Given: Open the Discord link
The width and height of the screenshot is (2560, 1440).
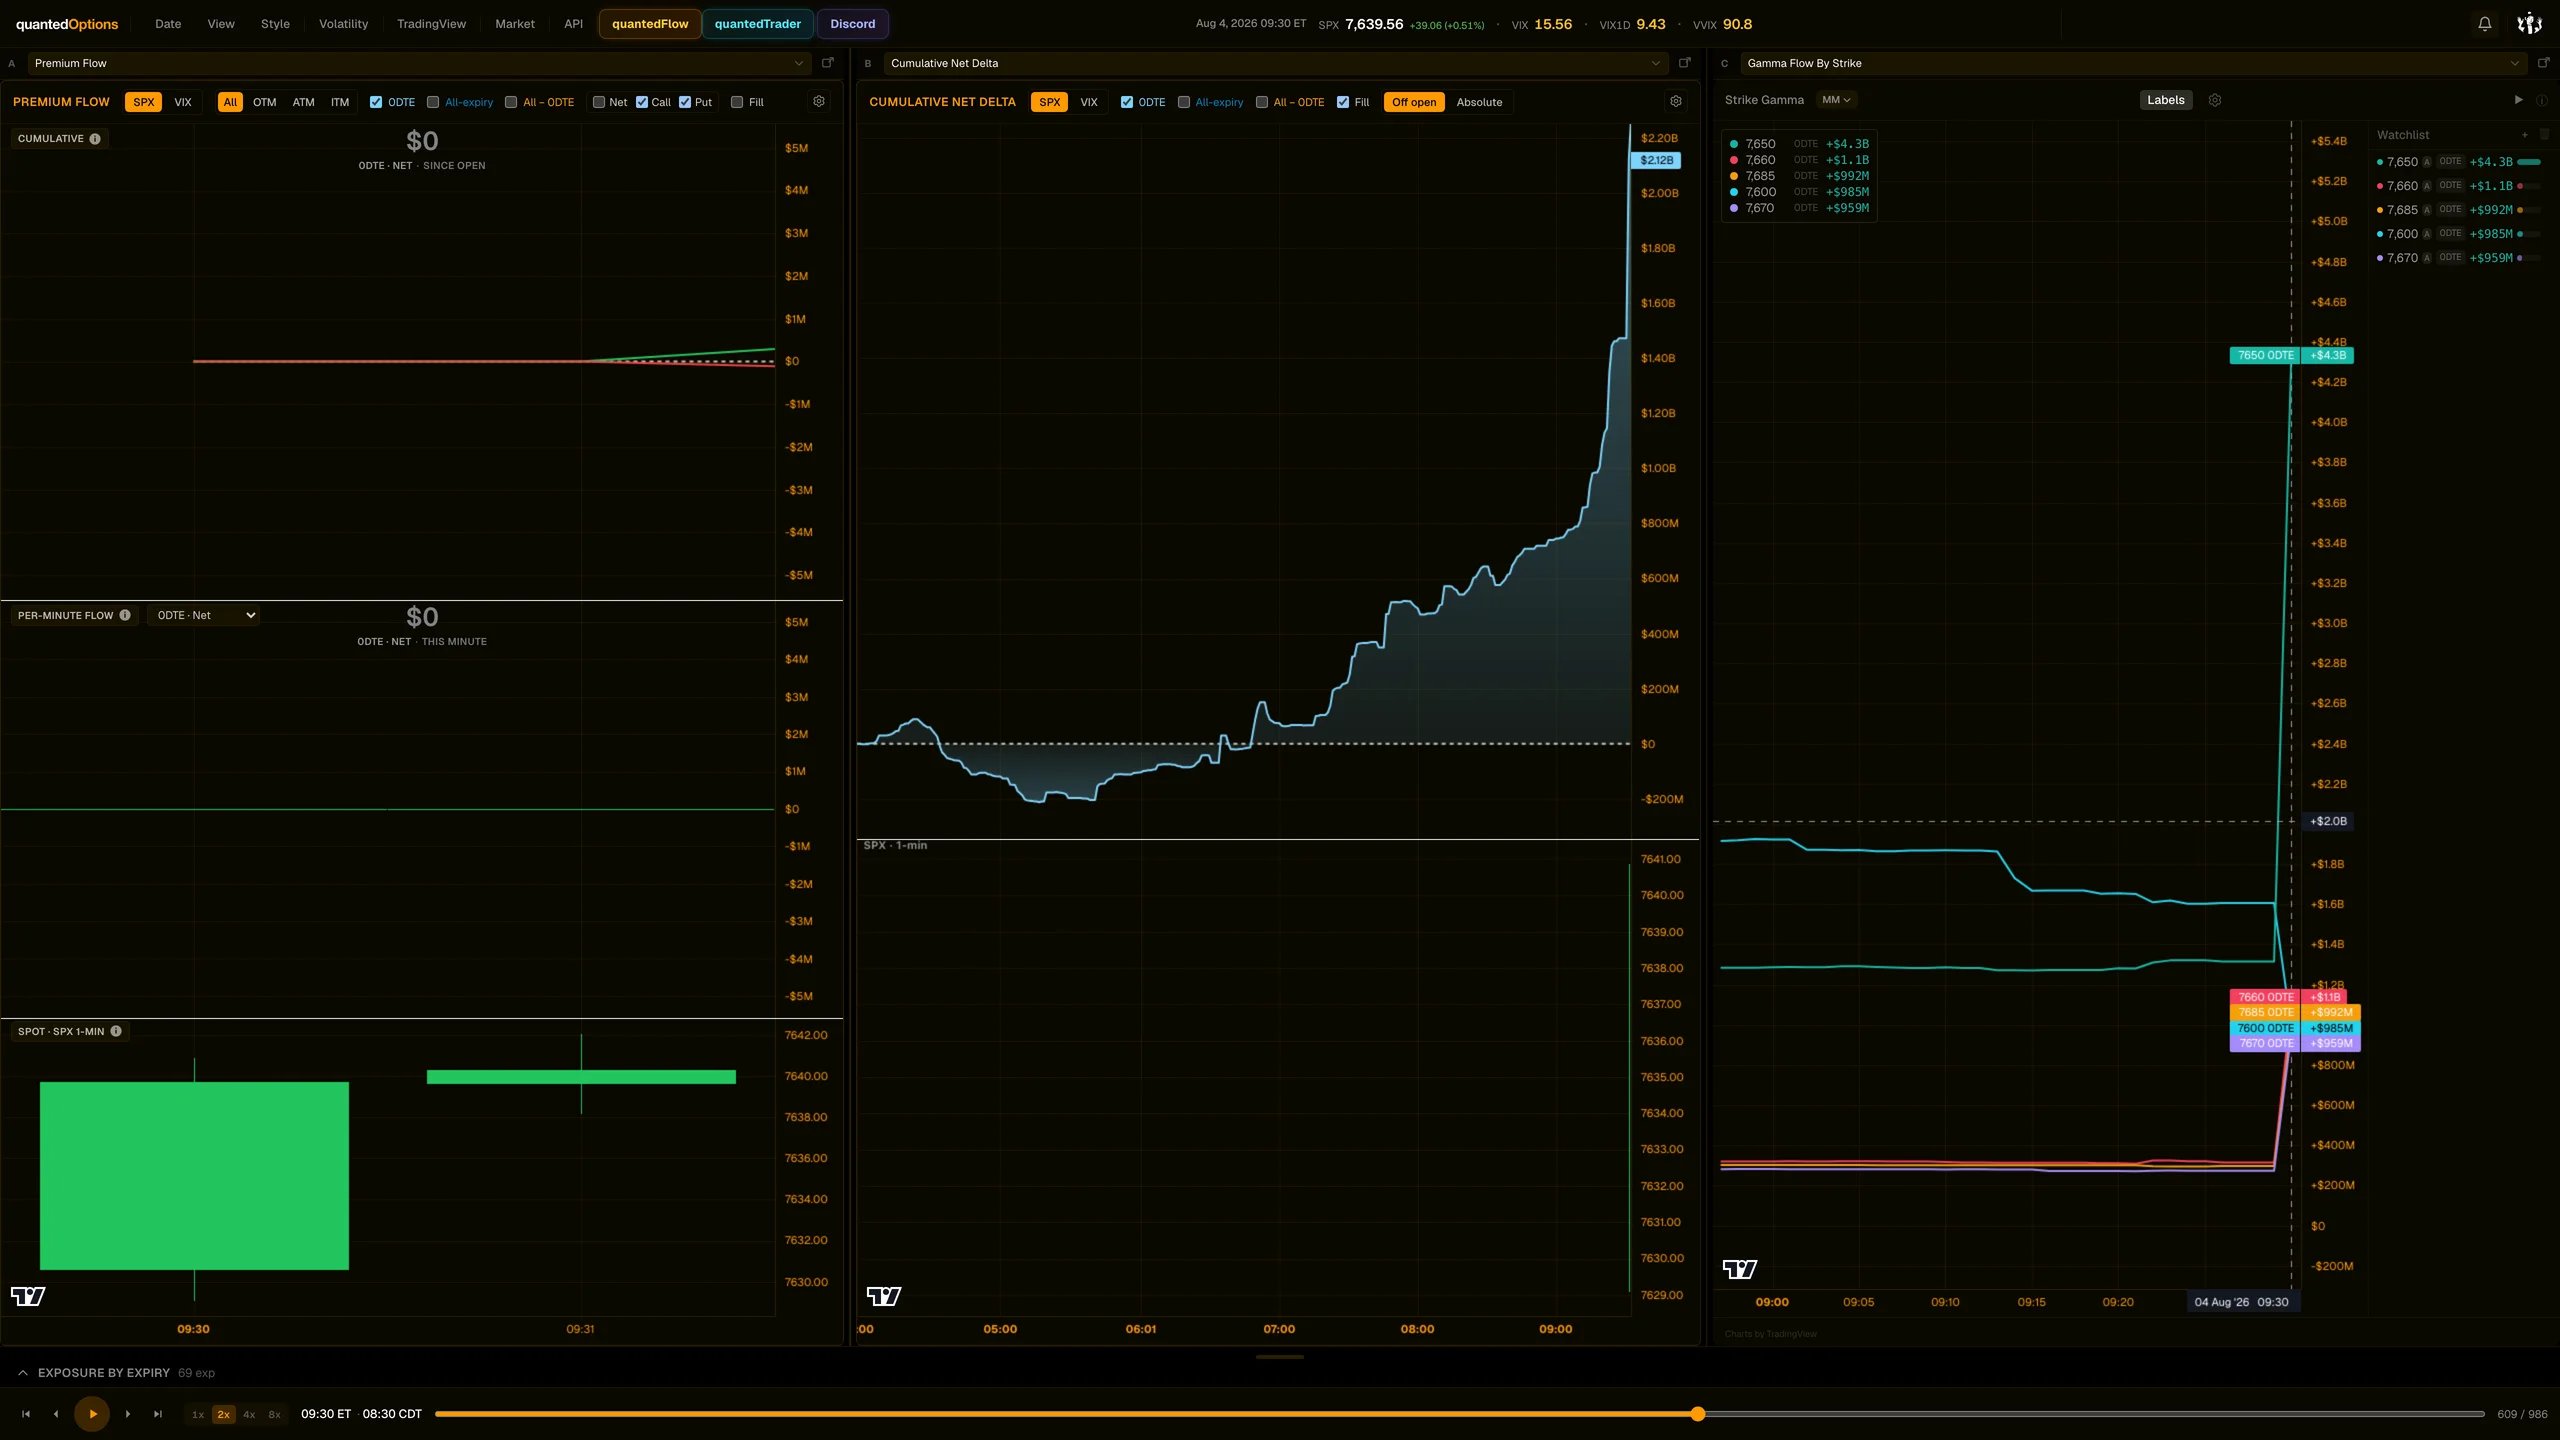Looking at the screenshot, I should 852,24.
